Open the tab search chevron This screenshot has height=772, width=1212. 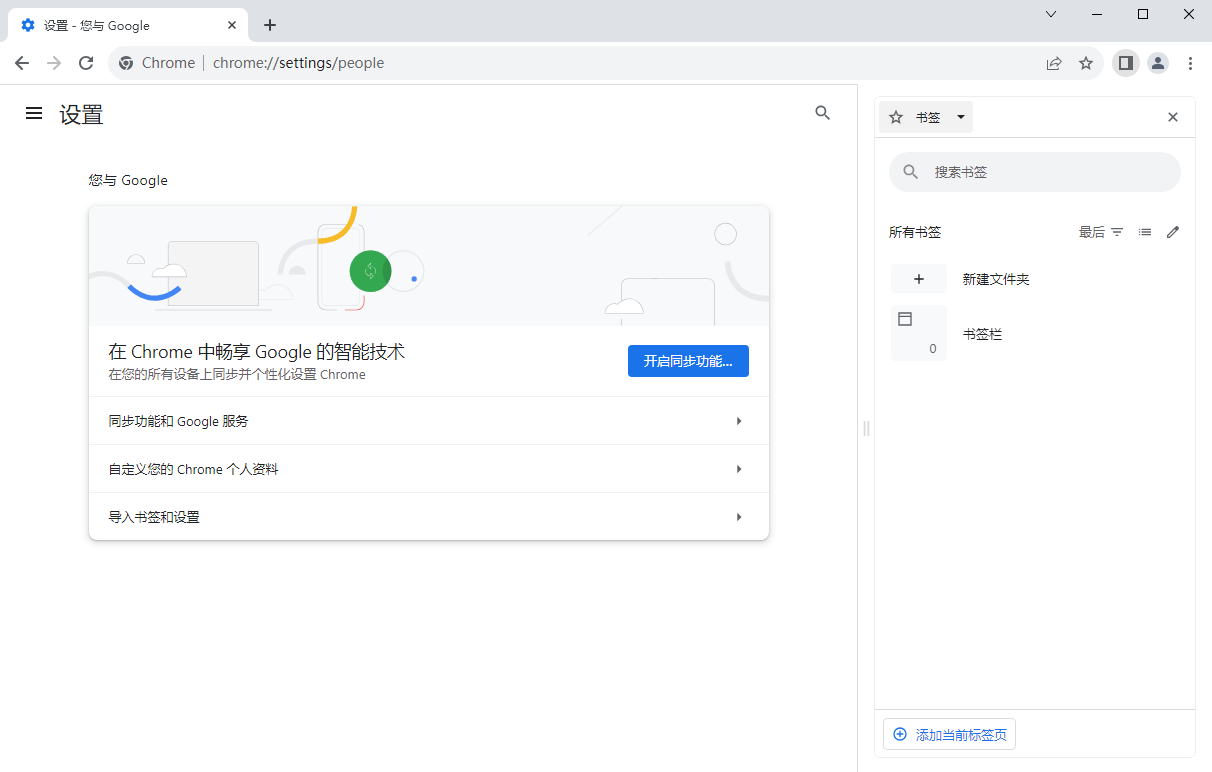point(1051,14)
